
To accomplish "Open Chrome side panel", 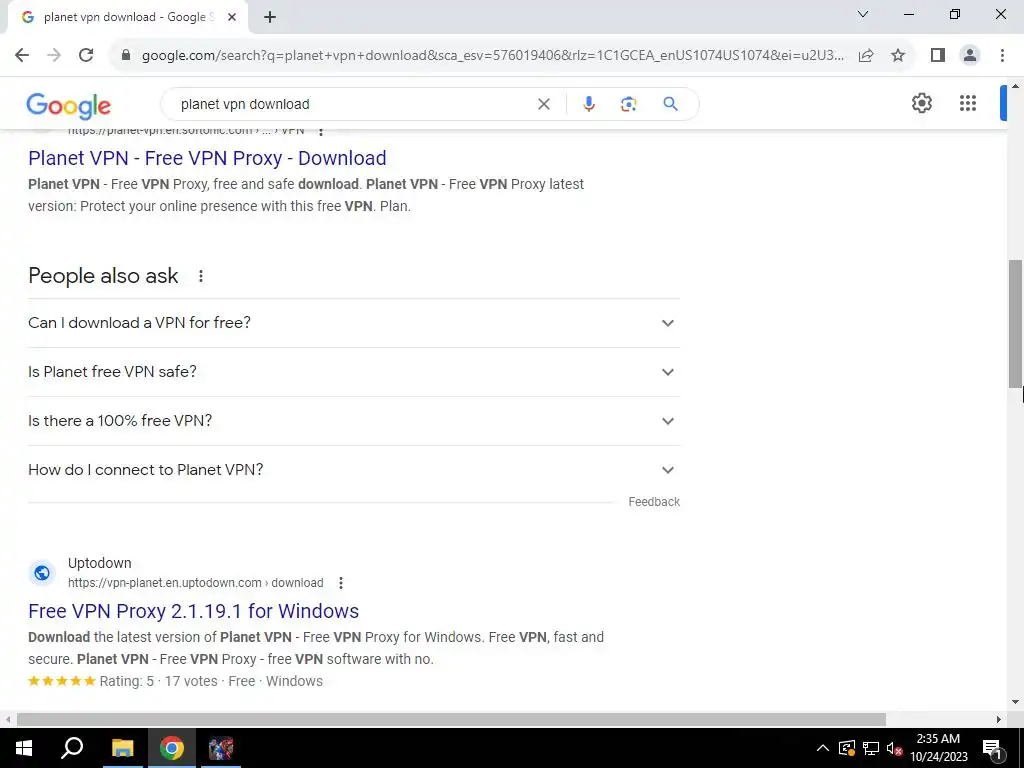I will point(938,56).
